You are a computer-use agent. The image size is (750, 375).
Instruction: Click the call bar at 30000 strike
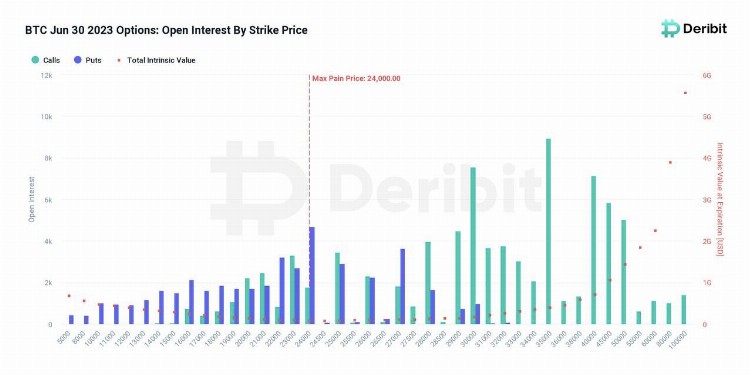tap(473, 246)
